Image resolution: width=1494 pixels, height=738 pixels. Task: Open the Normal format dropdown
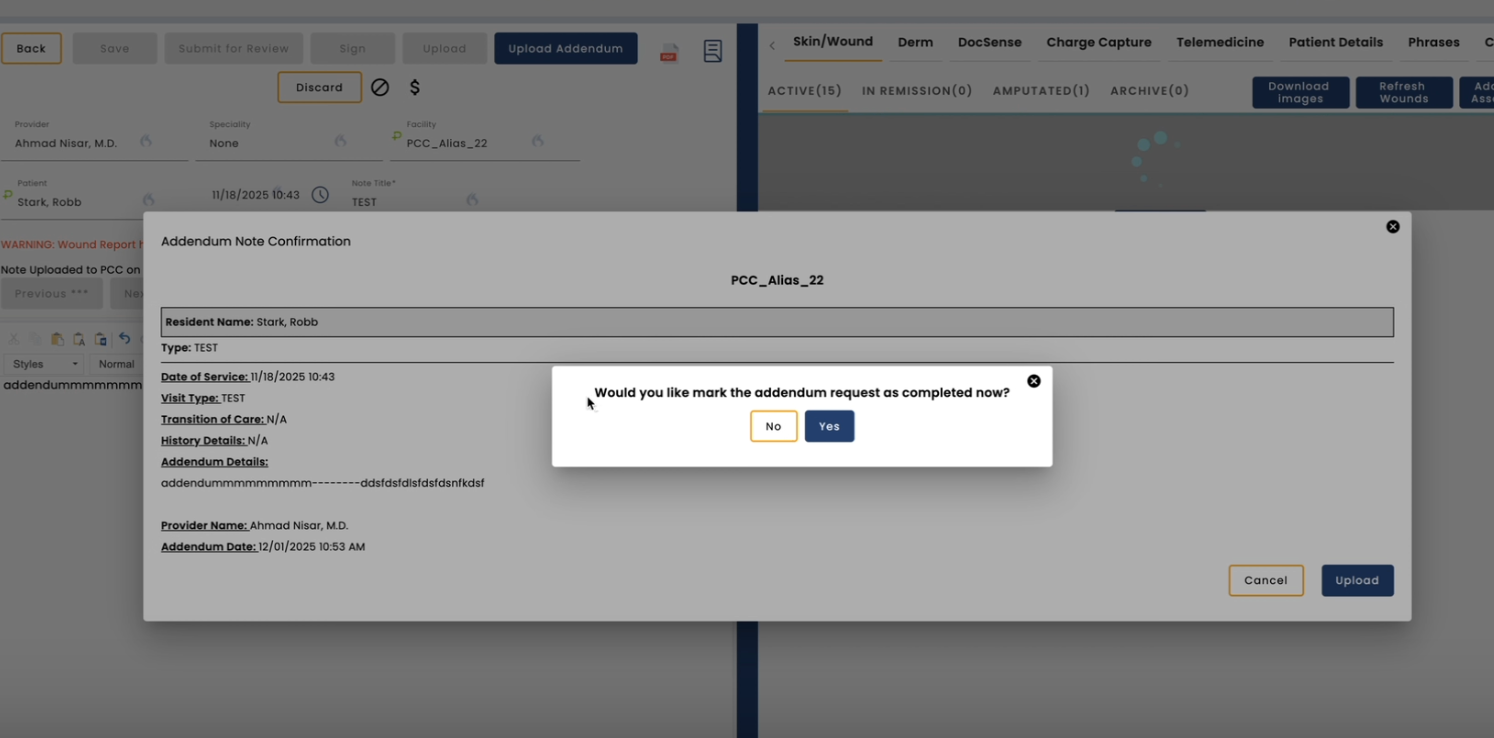[116, 364]
